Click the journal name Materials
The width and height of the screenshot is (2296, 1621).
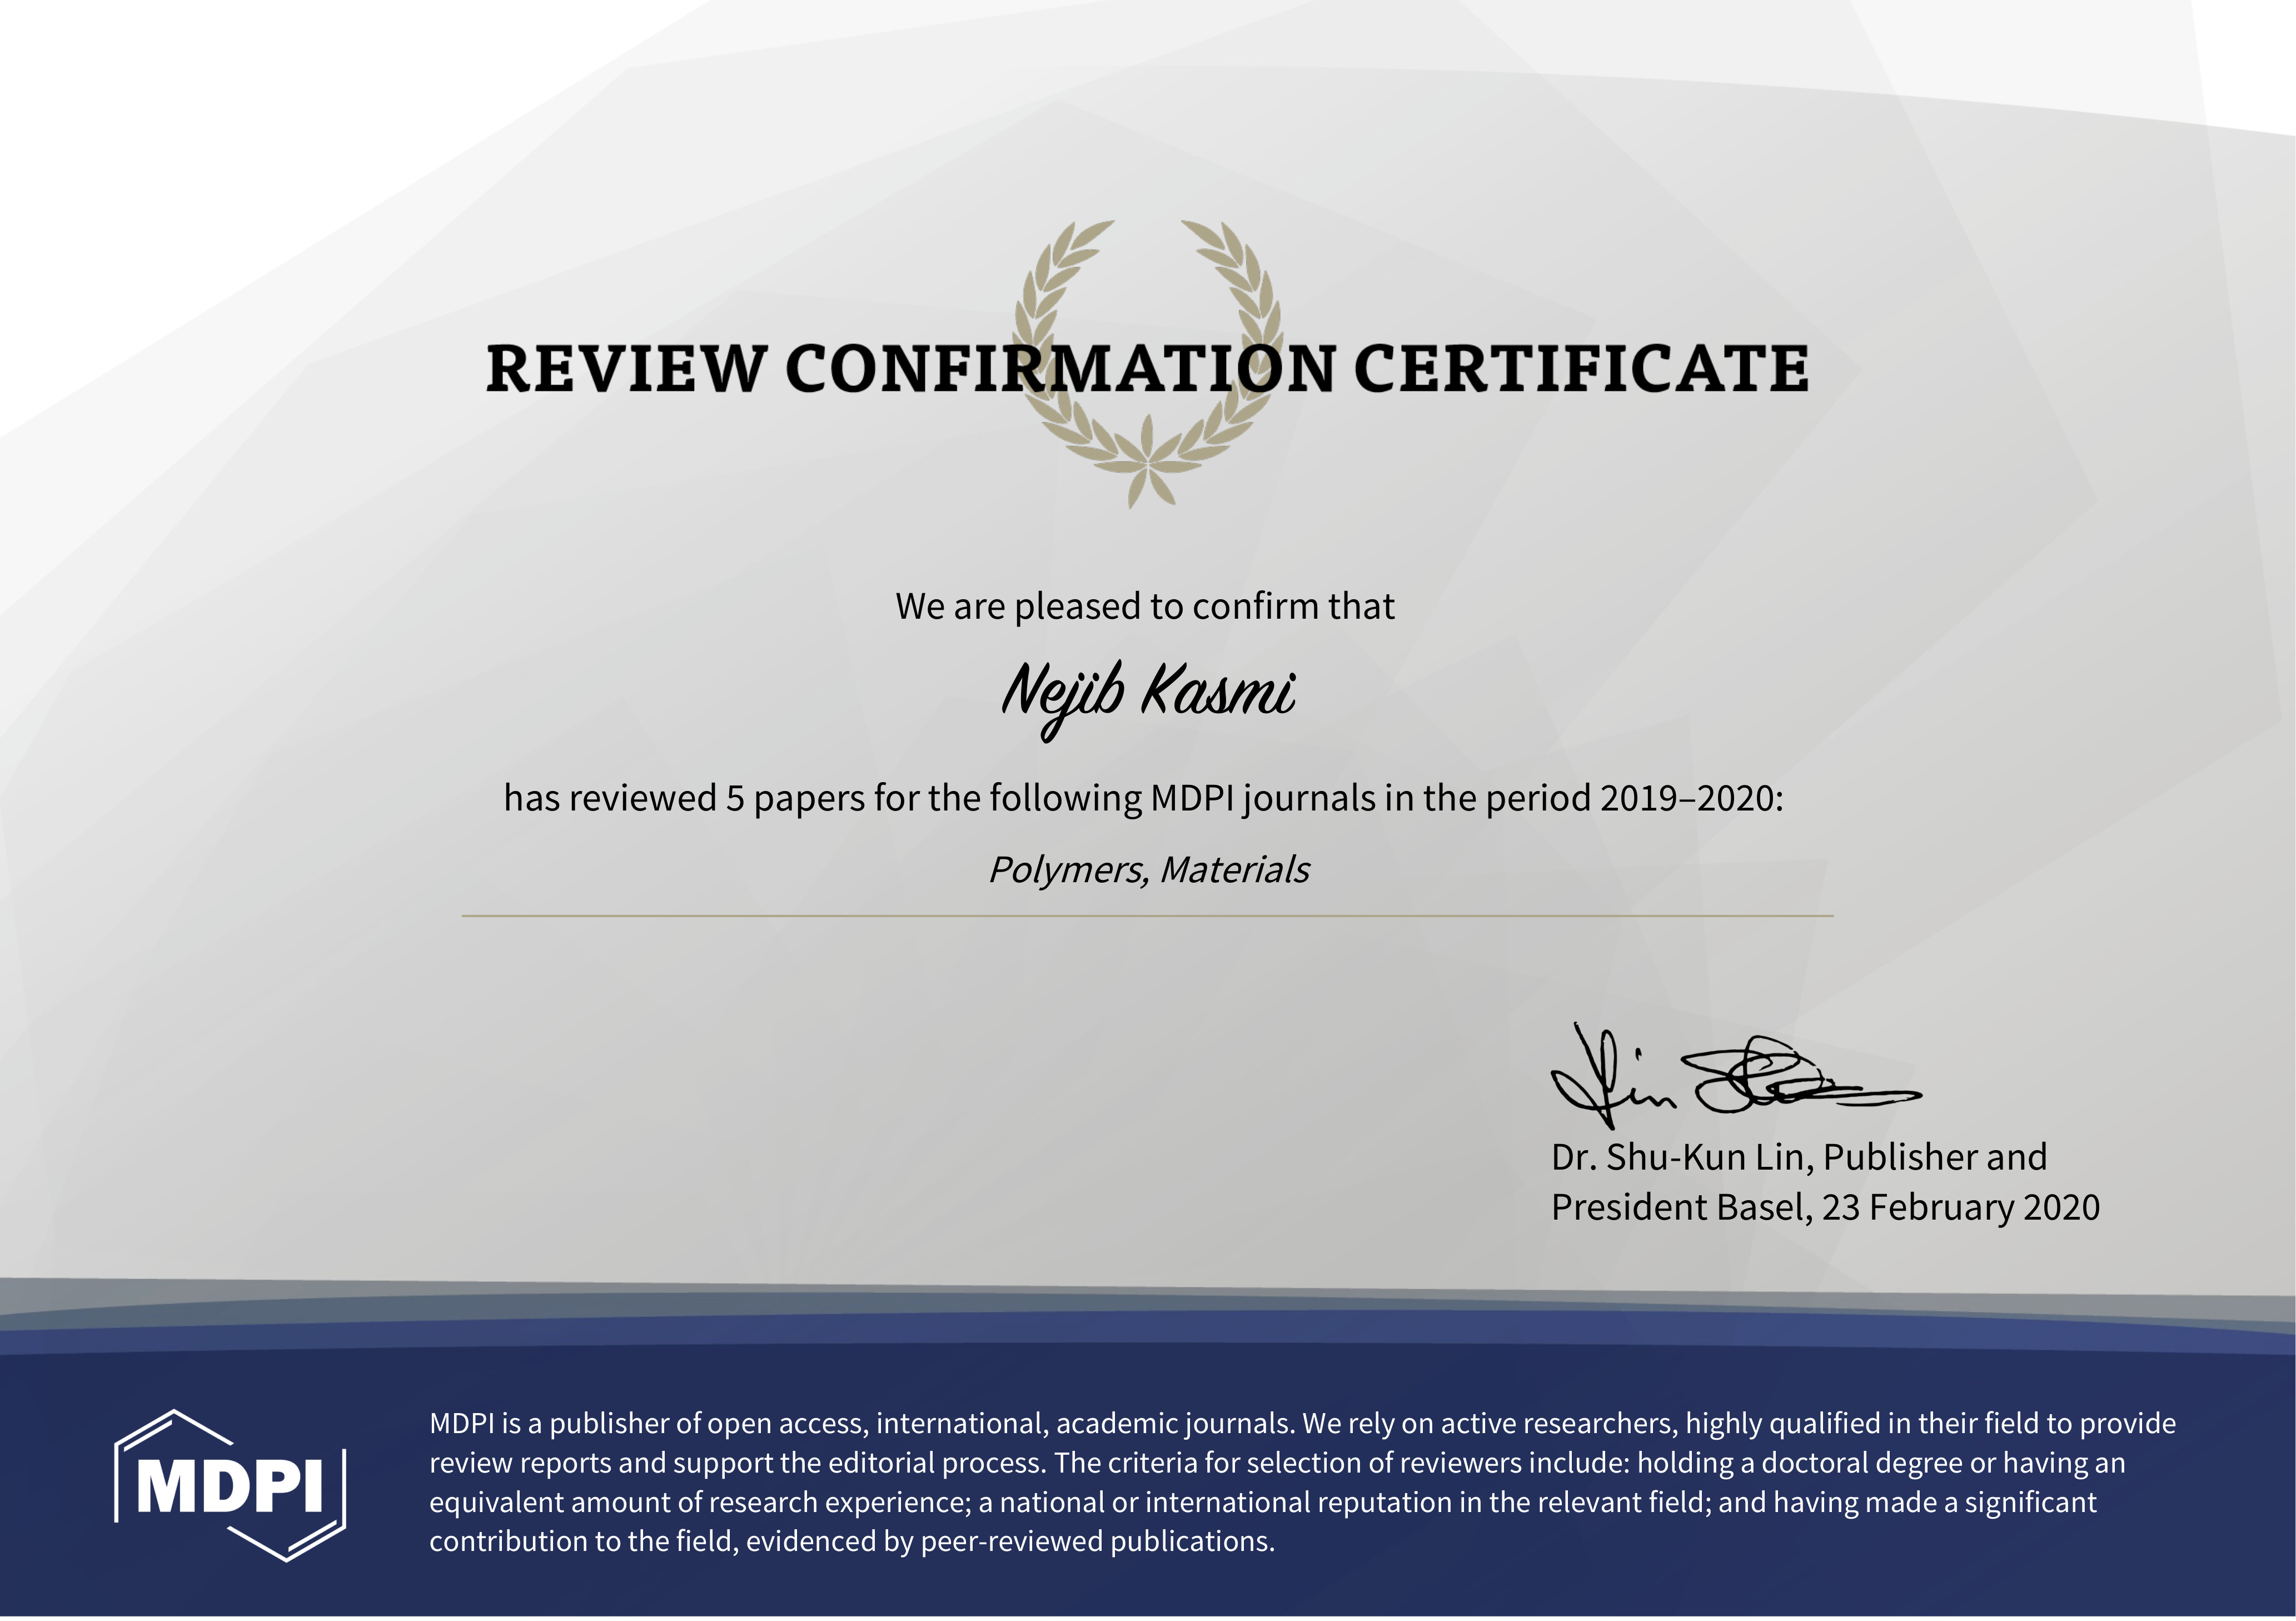1235,870
